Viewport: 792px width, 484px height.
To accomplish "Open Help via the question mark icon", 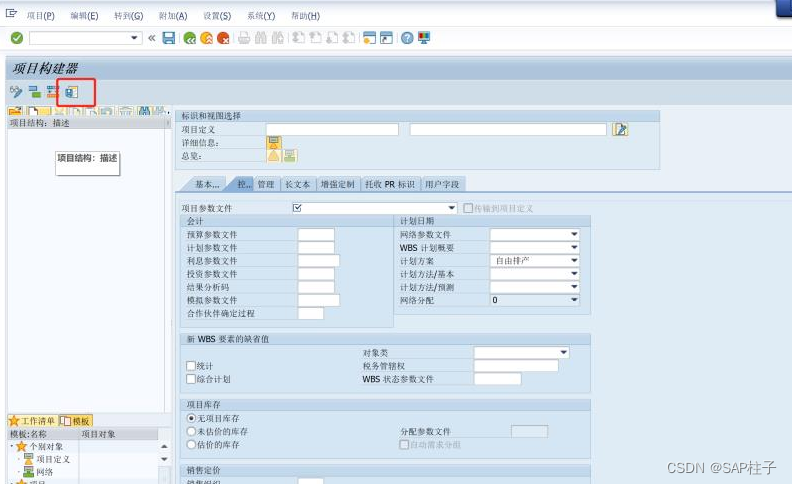I will click(407, 38).
